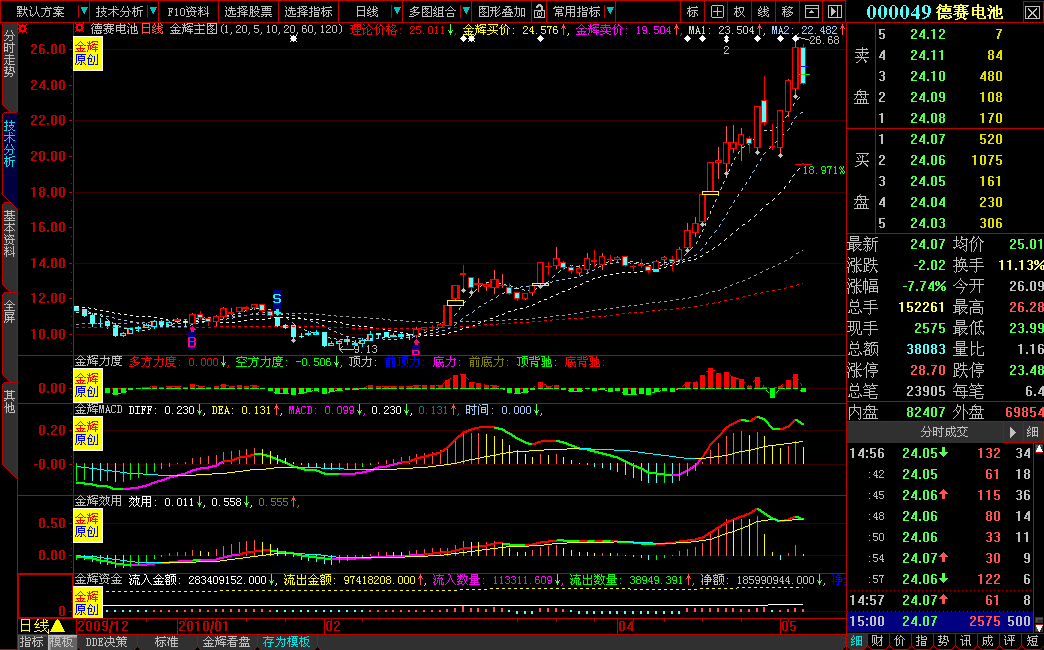Click the 移 (shift) toolbar button
Image resolution: width=1044 pixels, height=650 pixels.
[x=788, y=11]
